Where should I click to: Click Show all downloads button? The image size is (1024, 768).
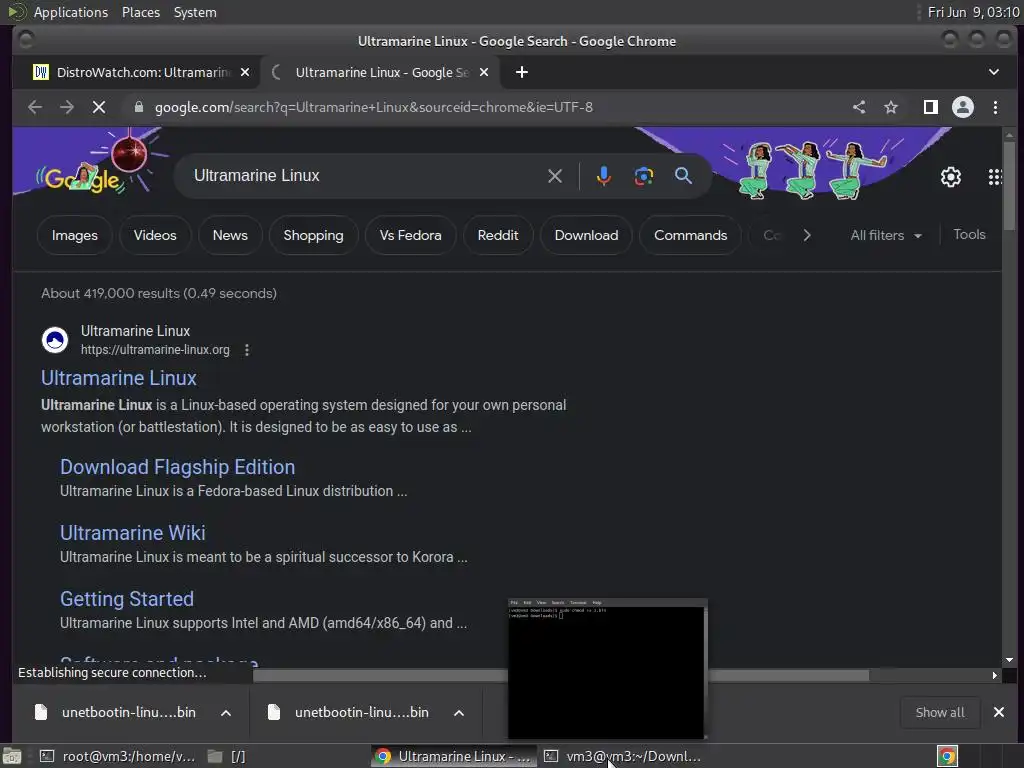point(940,712)
